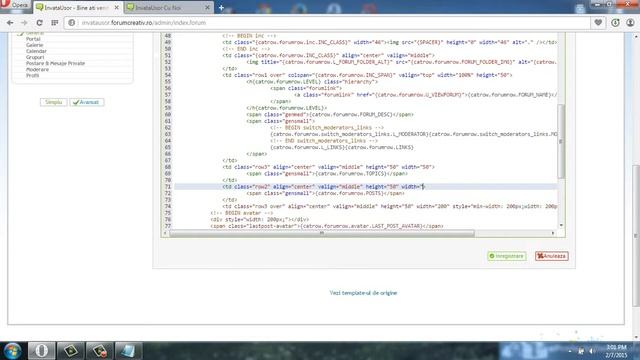Open the fourth taskbar application icon

click(x=128, y=351)
